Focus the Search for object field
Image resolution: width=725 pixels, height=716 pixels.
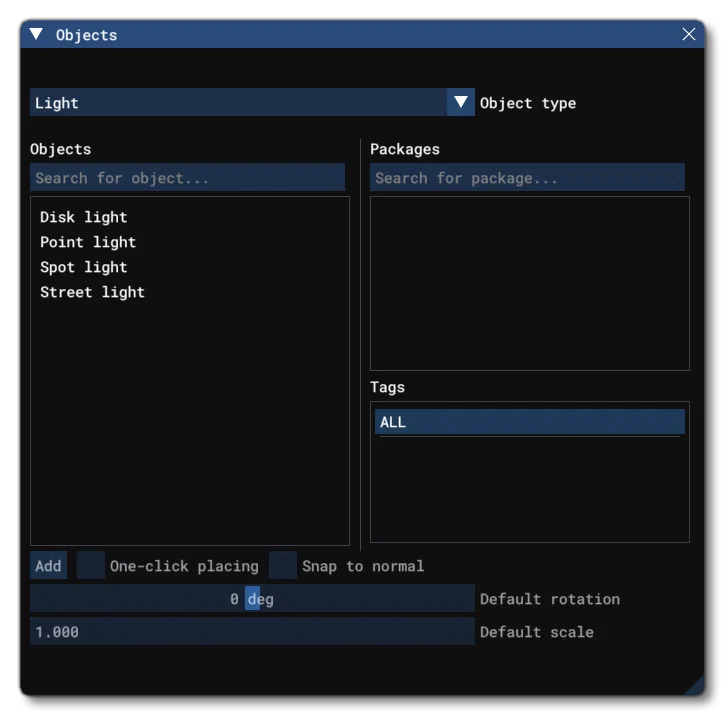[187, 177]
